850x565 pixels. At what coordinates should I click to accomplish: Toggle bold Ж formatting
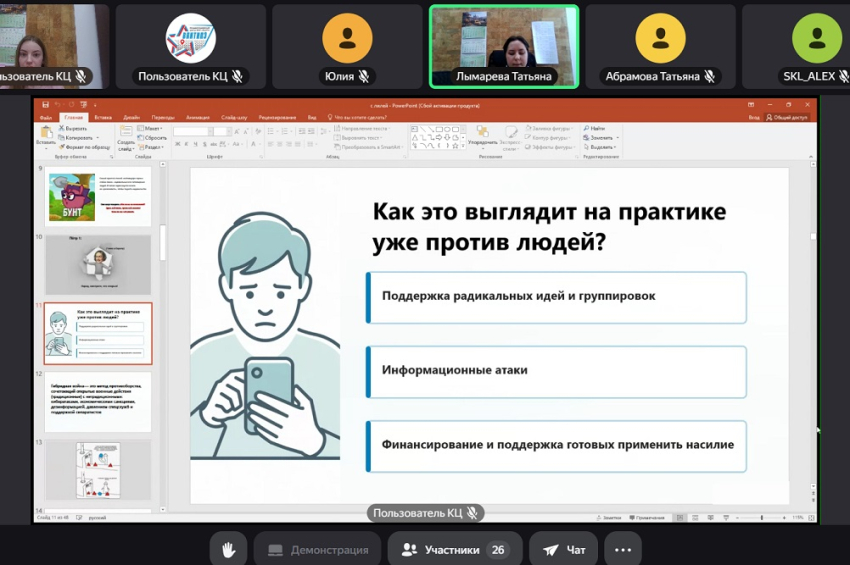(x=178, y=144)
